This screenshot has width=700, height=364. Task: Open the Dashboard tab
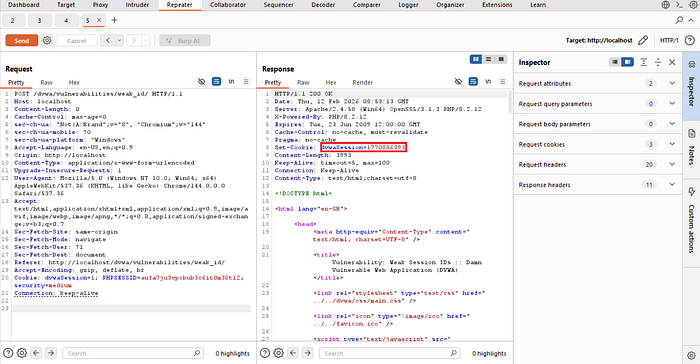point(24,5)
